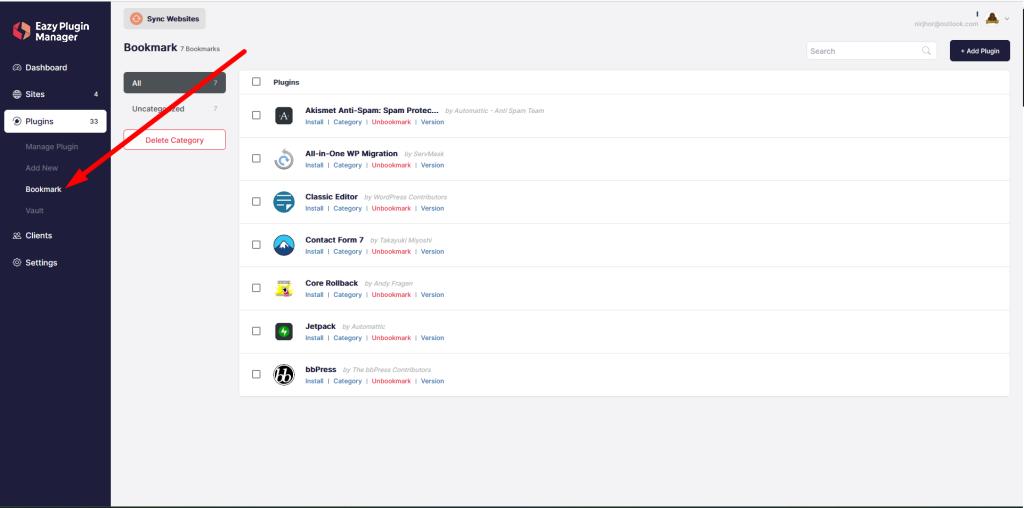Click Category link for bbPress
The width and height of the screenshot is (1024, 508).
click(x=347, y=381)
